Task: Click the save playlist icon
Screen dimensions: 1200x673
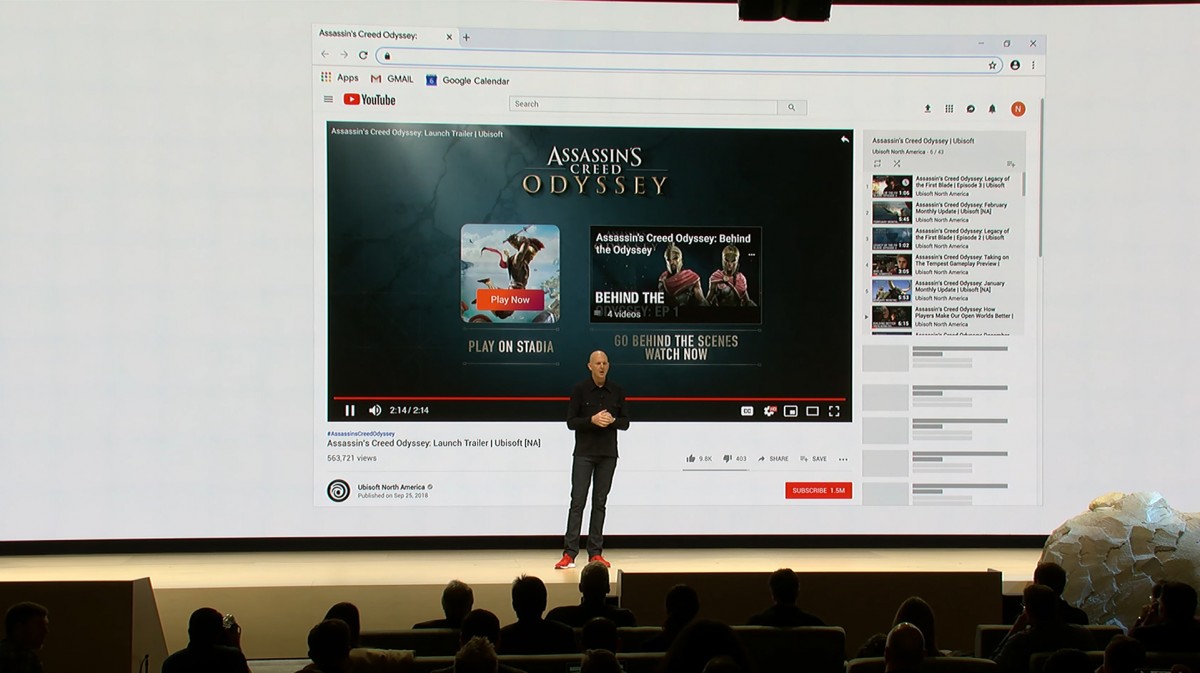Action: tap(1011, 164)
